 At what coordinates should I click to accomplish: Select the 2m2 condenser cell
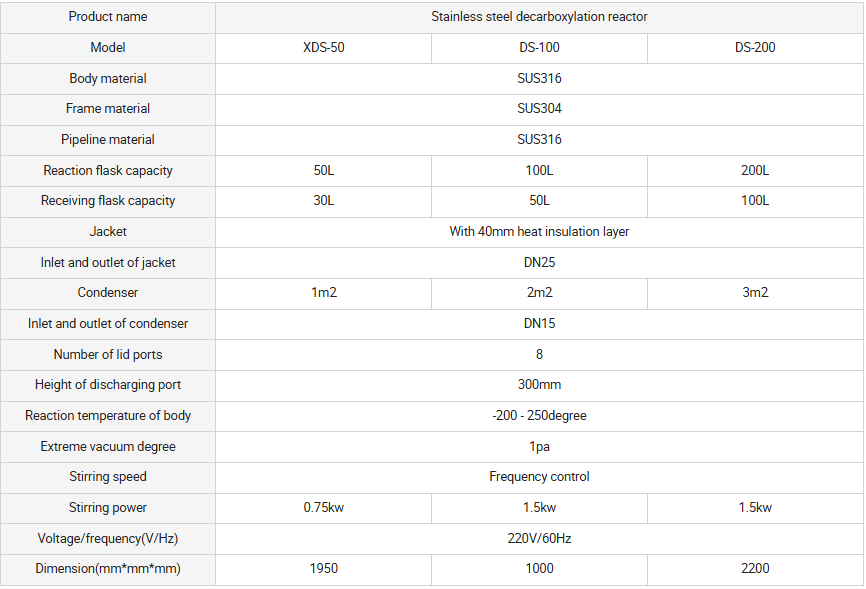click(539, 293)
